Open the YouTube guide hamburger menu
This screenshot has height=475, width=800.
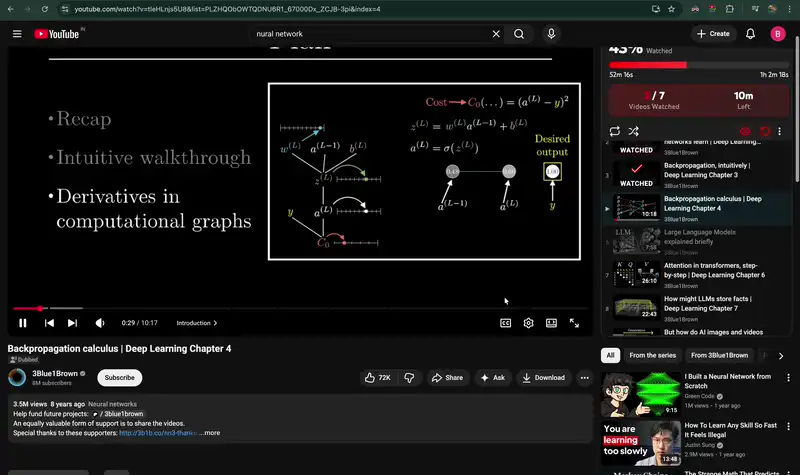17,34
